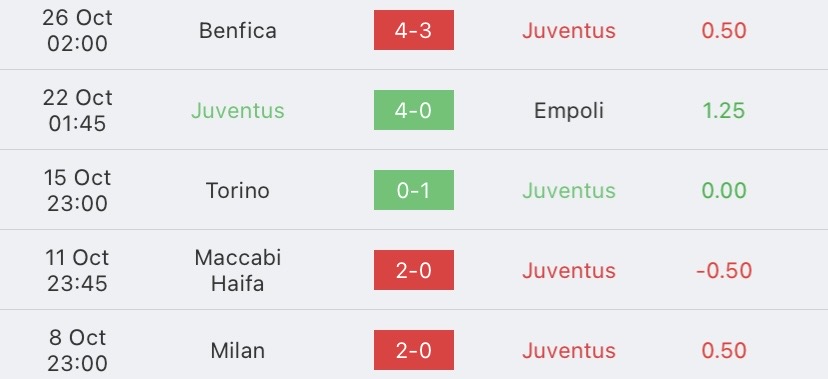The image size is (828, 379).
Task: Click the 0.00 handicap value
Action: coord(724,191)
